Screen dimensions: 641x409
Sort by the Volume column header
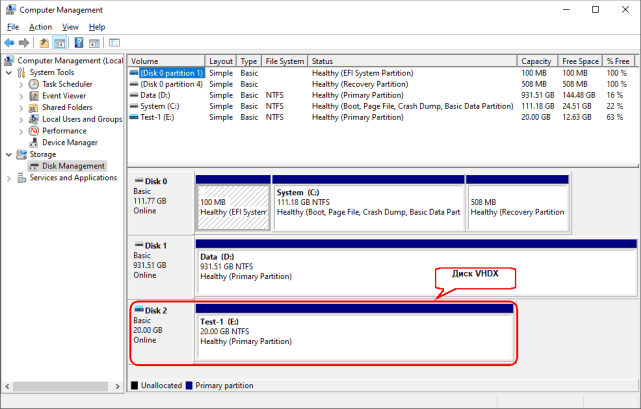coord(166,61)
